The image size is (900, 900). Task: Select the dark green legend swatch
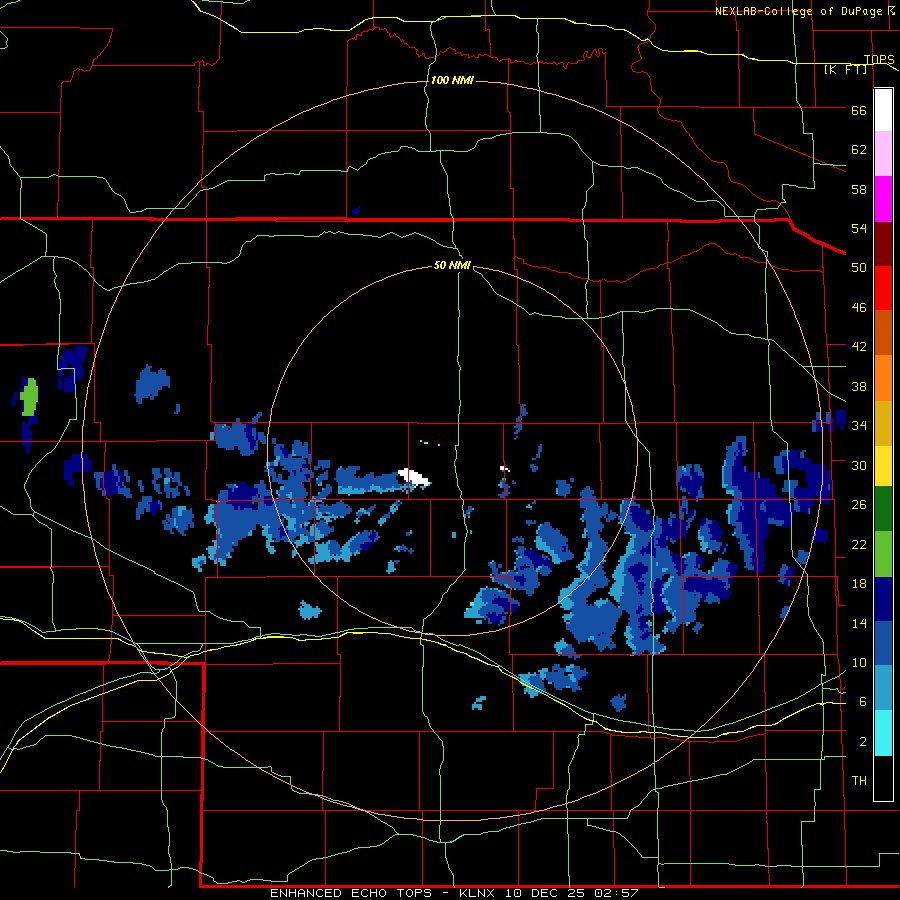883,509
